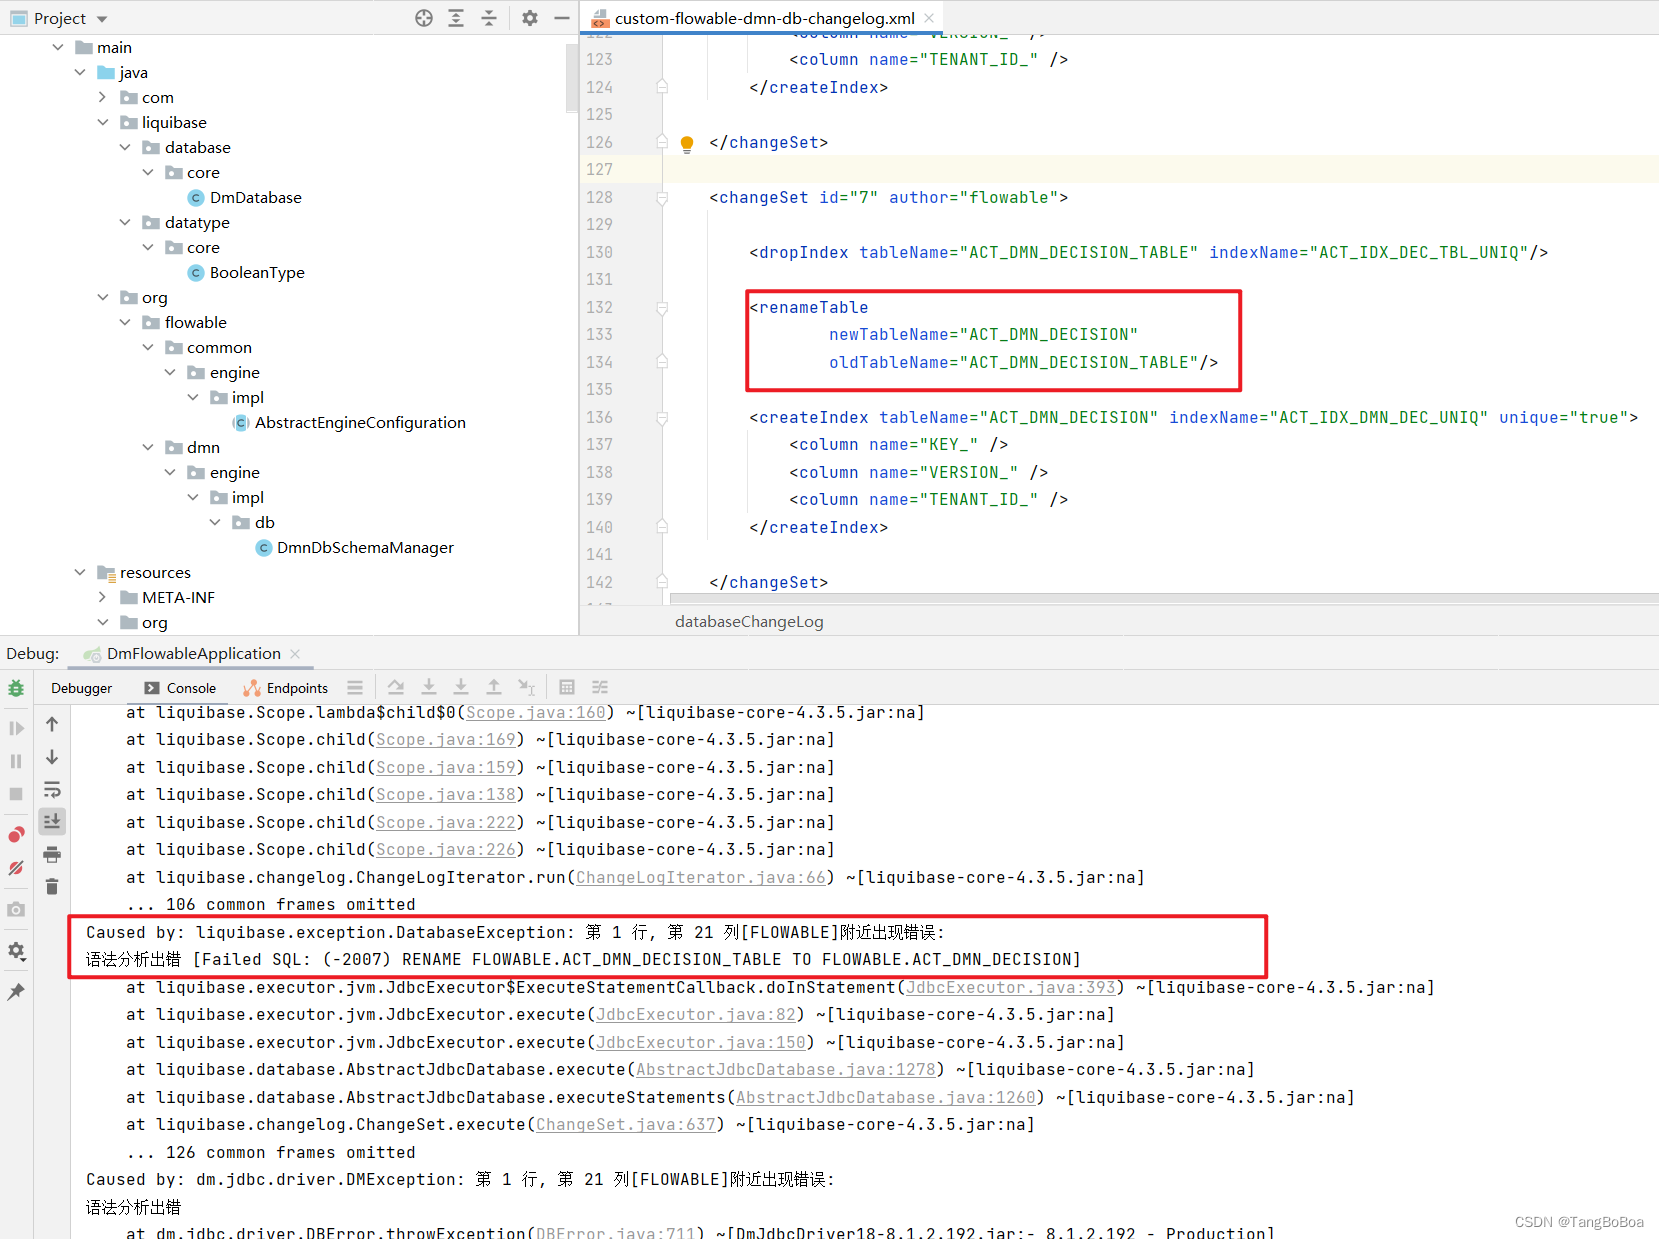Click the Force Step Into icon
Viewport: 1659px width, 1239px height.
[x=461, y=687]
